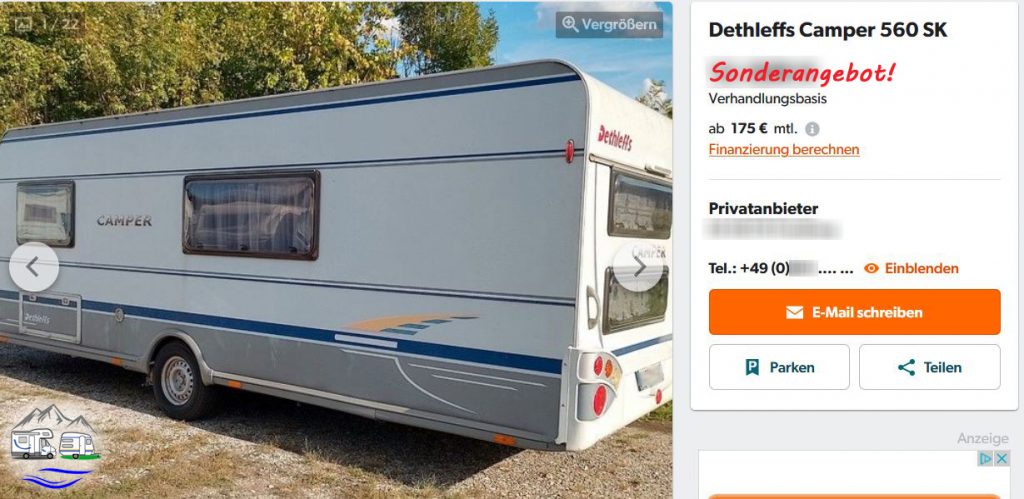
Task: Go to the previous photo with left arrow
Action: tap(34, 266)
